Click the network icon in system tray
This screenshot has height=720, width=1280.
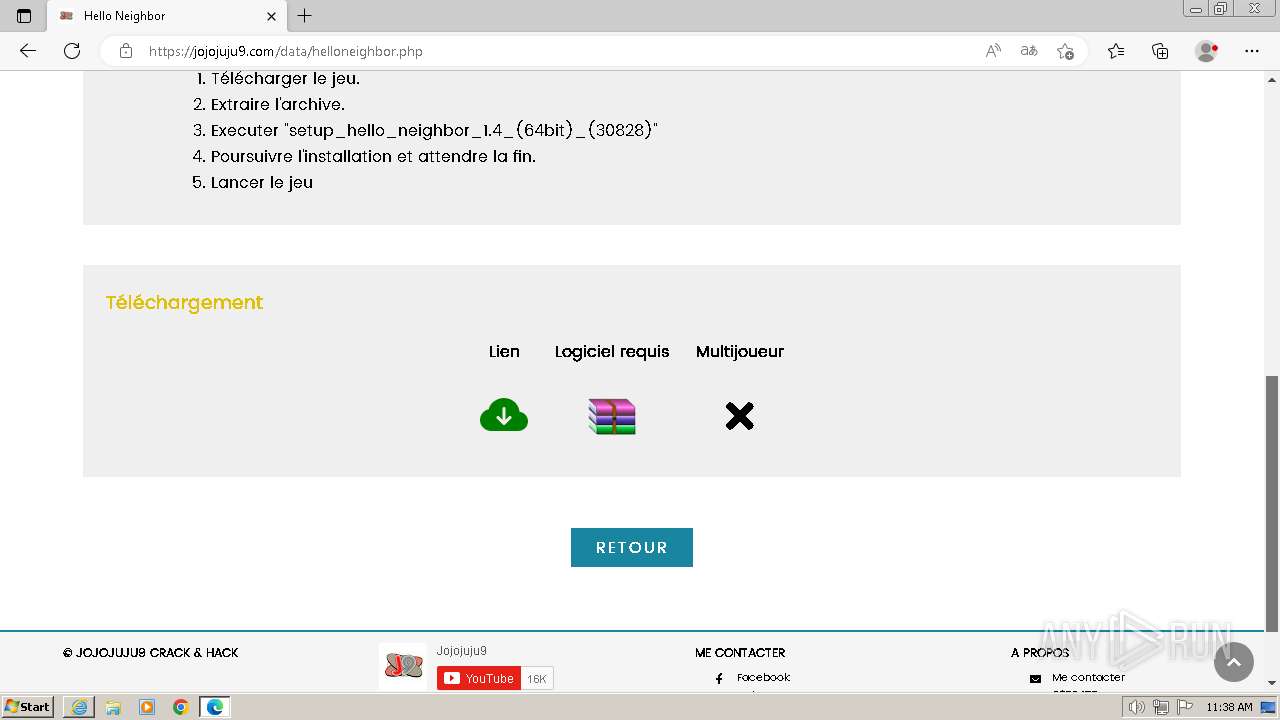[1160, 707]
